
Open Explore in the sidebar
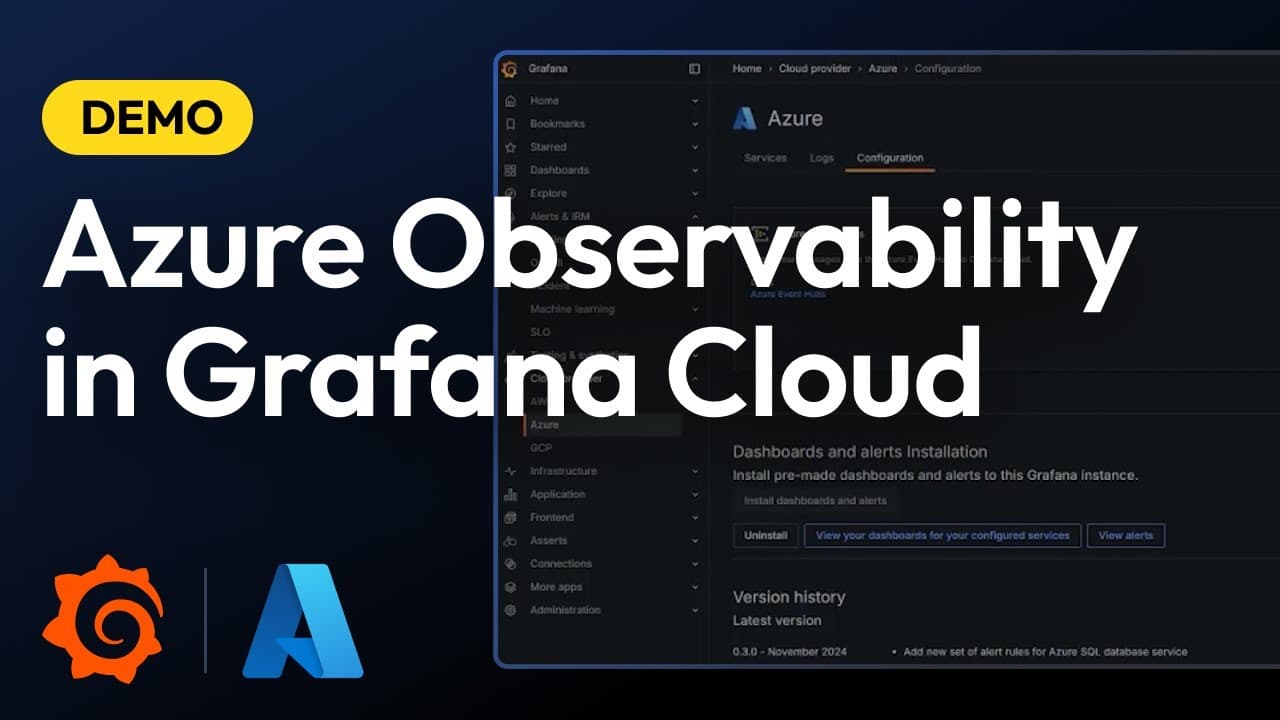click(x=548, y=193)
